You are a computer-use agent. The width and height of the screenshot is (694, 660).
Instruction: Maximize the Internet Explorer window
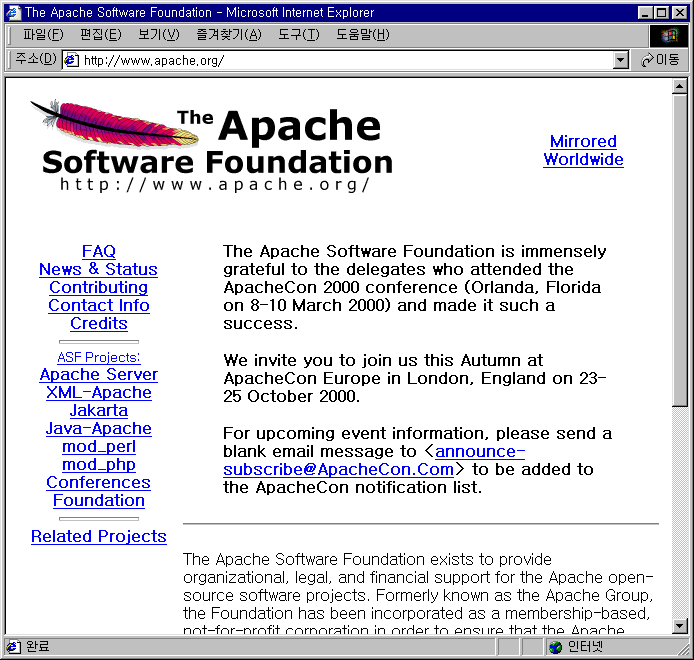[661, 13]
